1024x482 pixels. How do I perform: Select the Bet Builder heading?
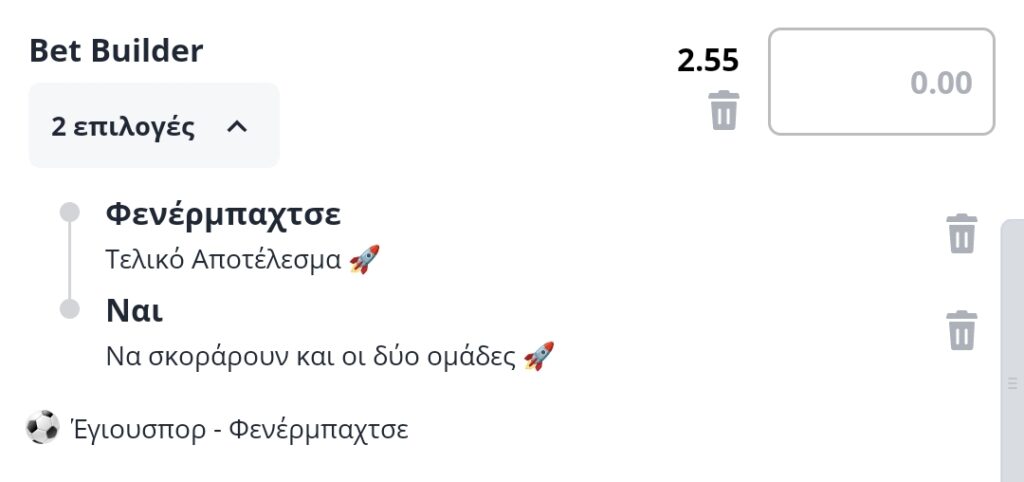point(116,51)
